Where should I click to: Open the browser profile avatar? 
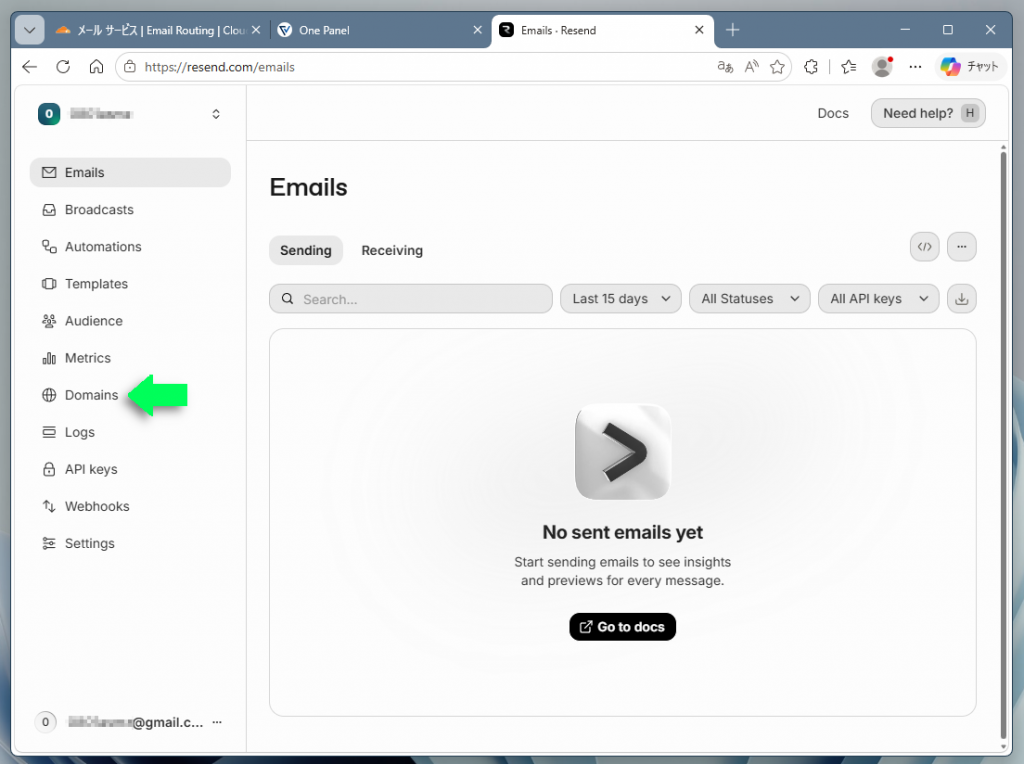[882, 67]
